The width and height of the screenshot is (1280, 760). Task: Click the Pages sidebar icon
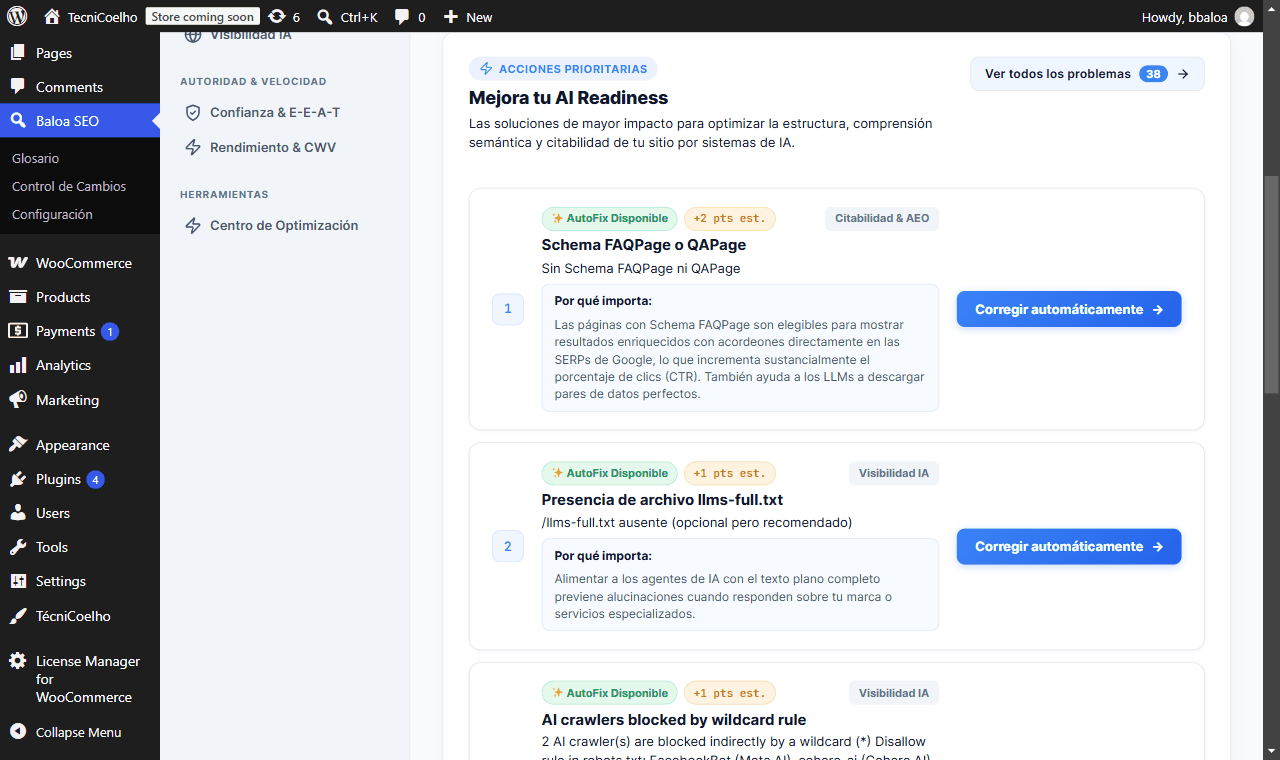click(x=18, y=53)
